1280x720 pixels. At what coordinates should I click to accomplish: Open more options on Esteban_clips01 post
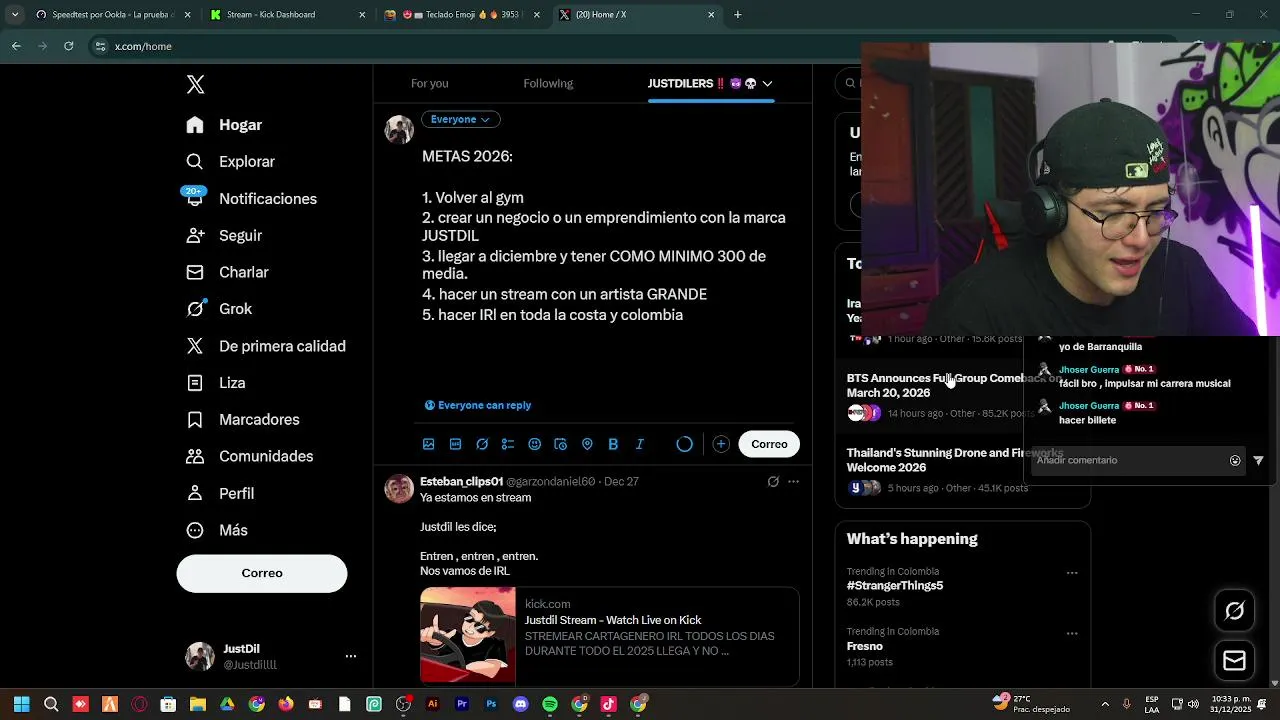pos(793,482)
